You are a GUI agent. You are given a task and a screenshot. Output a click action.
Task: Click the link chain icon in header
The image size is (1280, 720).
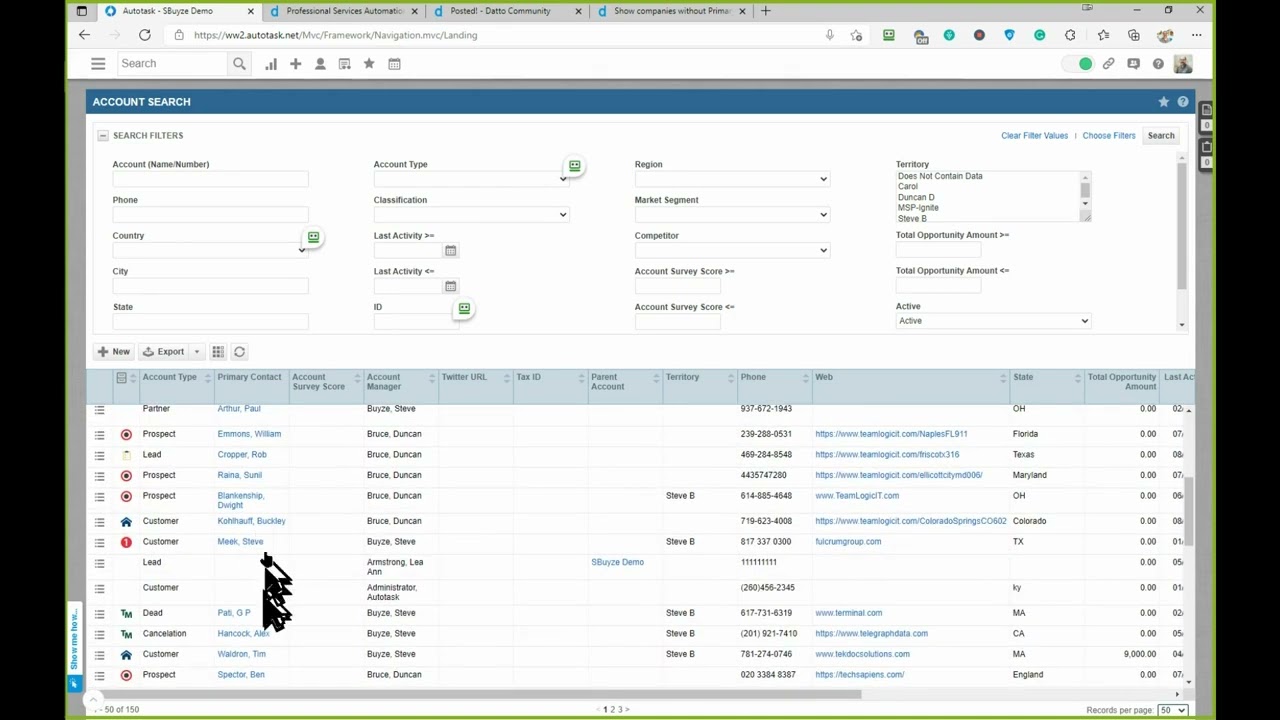tap(1108, 64)
